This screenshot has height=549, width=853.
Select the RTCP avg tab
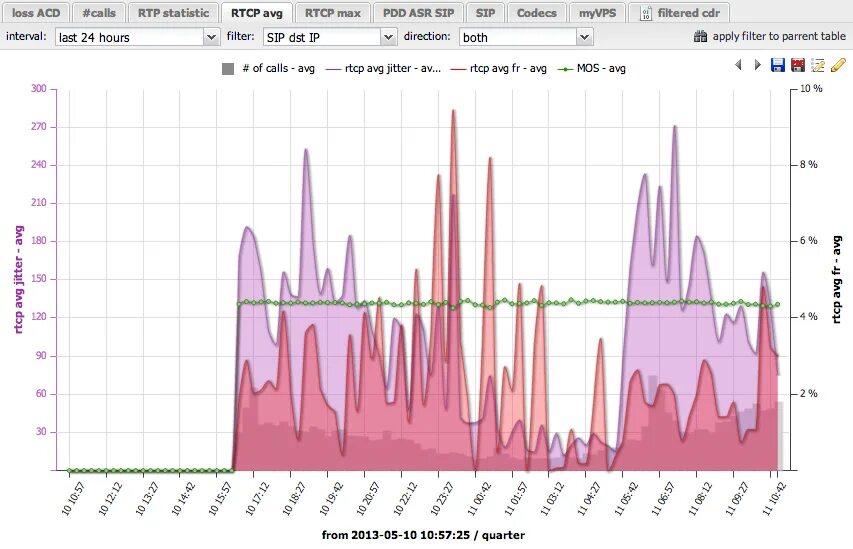click(257, 13)
